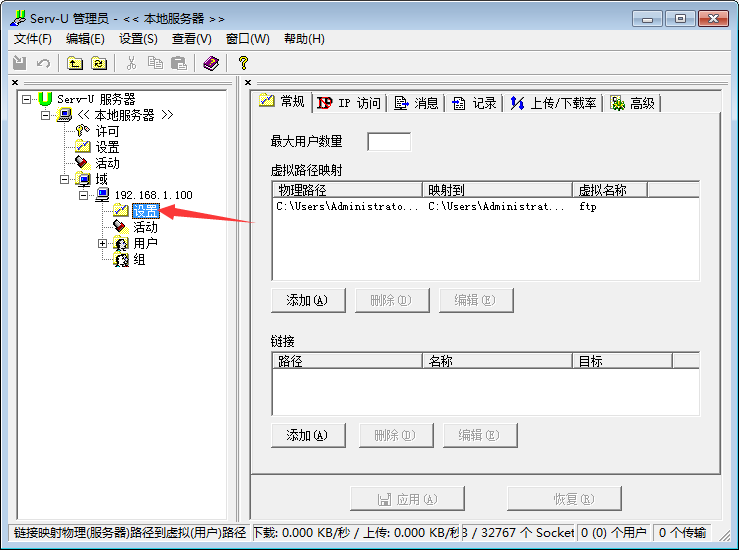This screenshot has height=550, width=739.
Task: Open the 活动 node under 本地服务器
Action: coord(107,163)
